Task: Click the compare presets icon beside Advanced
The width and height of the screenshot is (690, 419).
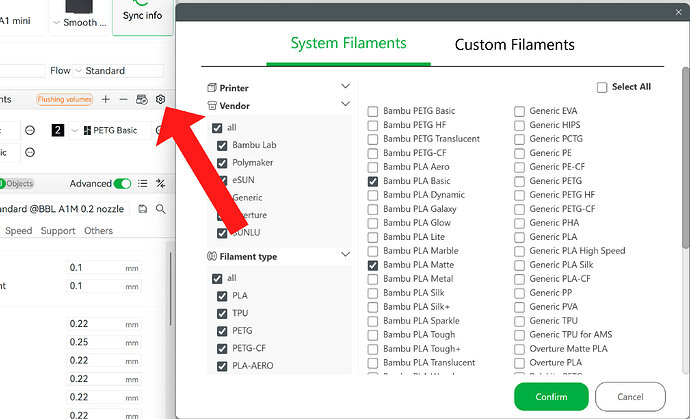Action: coord(161,184)
